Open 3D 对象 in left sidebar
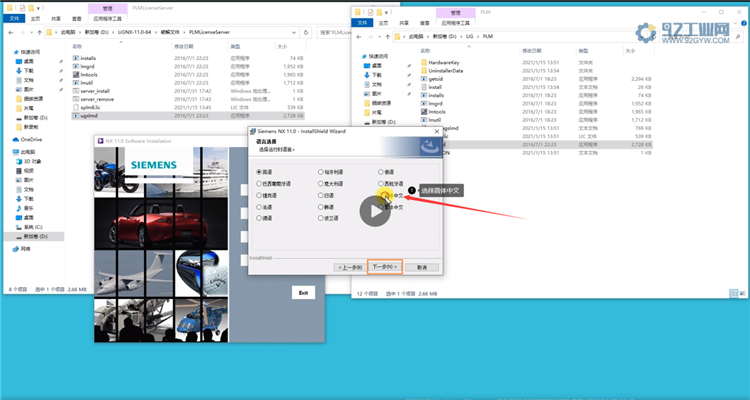The height and width of the screenshot is (400, 750). tap(33, 161)
